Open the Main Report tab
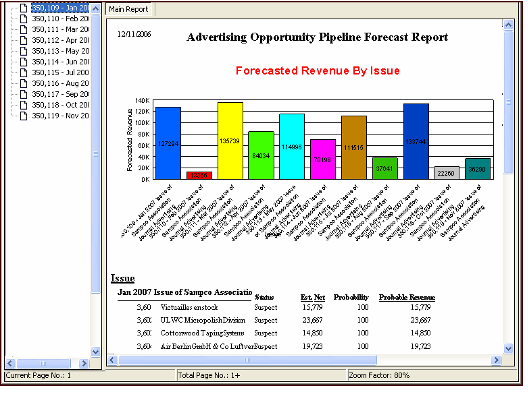Viewport: 528px width, 396px height. (x=128, y=9)
